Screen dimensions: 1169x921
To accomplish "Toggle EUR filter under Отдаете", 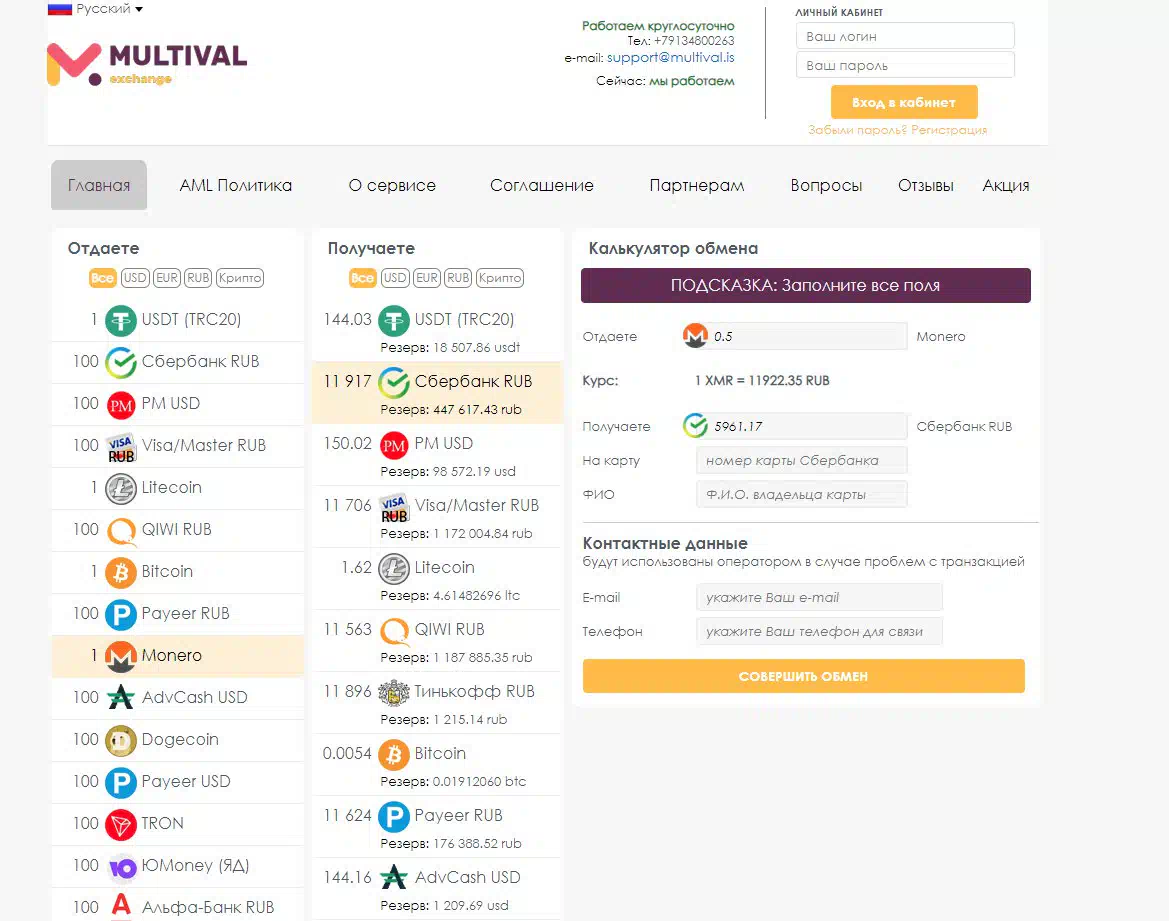I will tap(167, 278).
